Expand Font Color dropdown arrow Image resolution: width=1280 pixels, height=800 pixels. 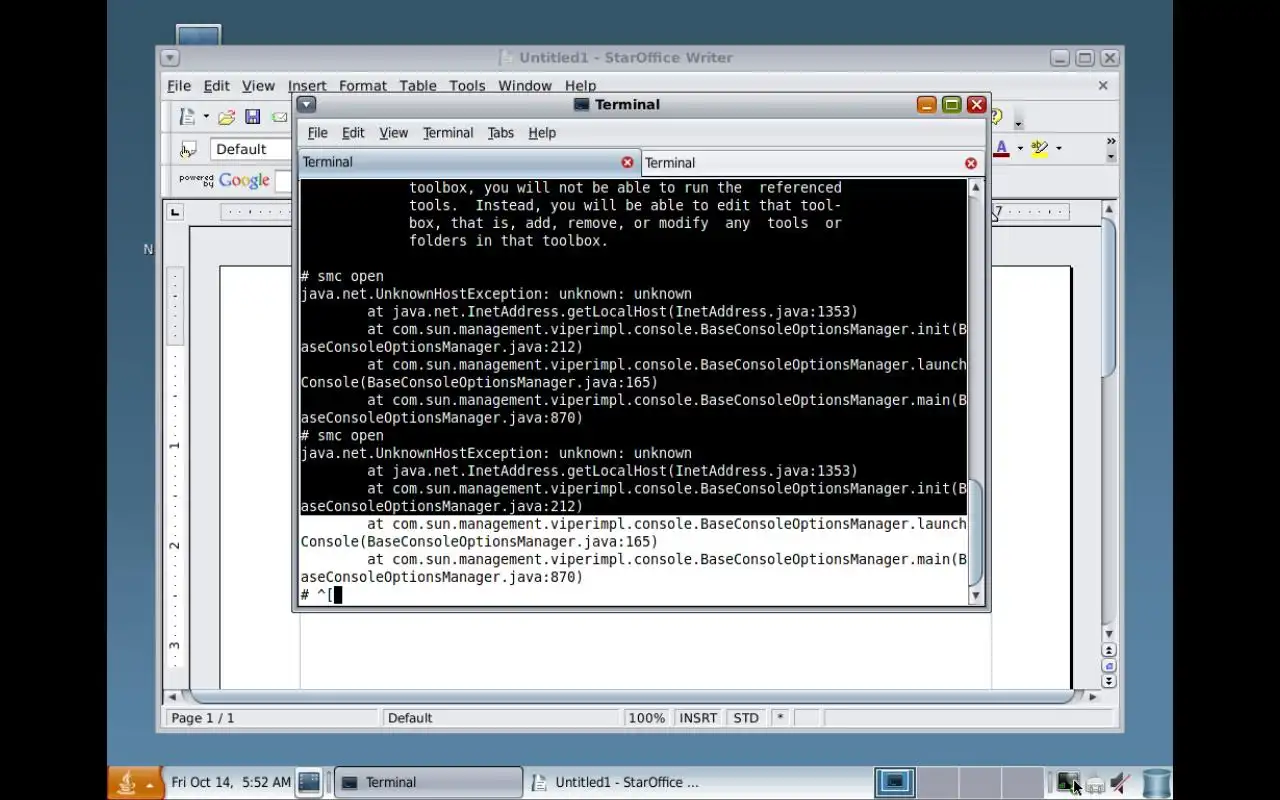[x=1020, y=149]
